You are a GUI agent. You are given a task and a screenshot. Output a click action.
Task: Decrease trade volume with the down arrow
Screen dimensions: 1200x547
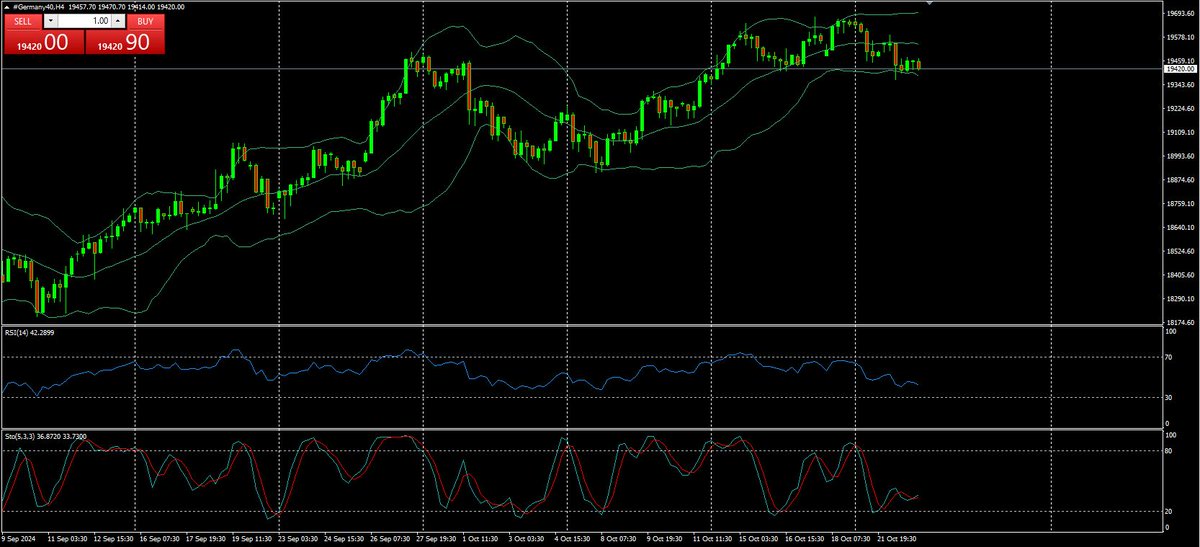[50, 20]
